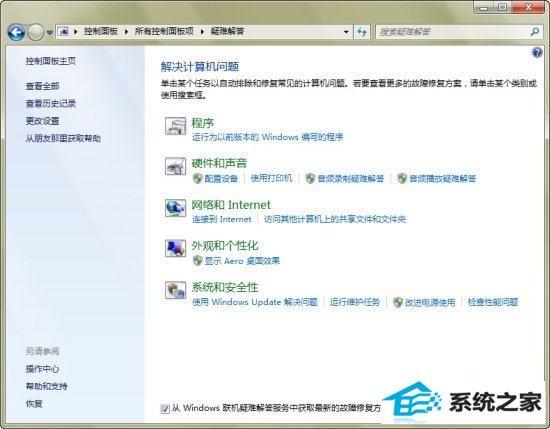Maximize the troubleshooting window

point(504,7)
